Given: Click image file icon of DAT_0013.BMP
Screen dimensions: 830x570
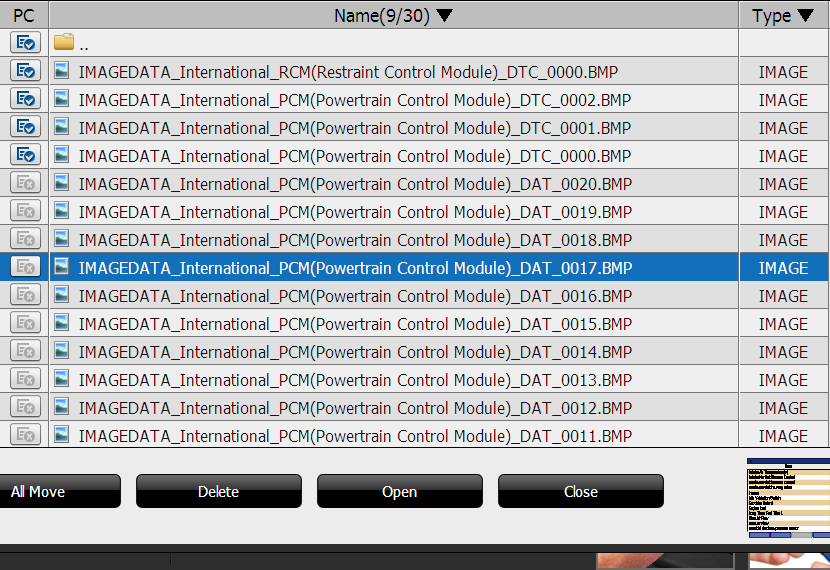Looking at the screenshot, I should (x=62, y=379).
